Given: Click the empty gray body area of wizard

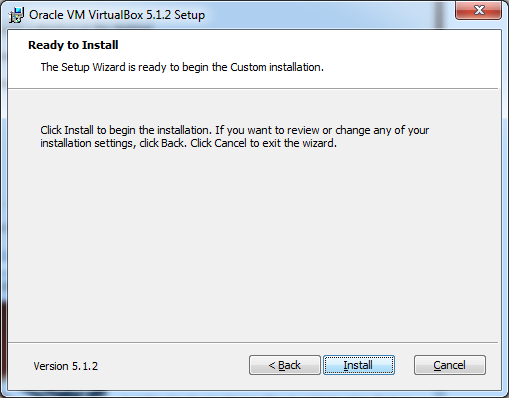Looking at the screenshot, I should coord(253,243).
